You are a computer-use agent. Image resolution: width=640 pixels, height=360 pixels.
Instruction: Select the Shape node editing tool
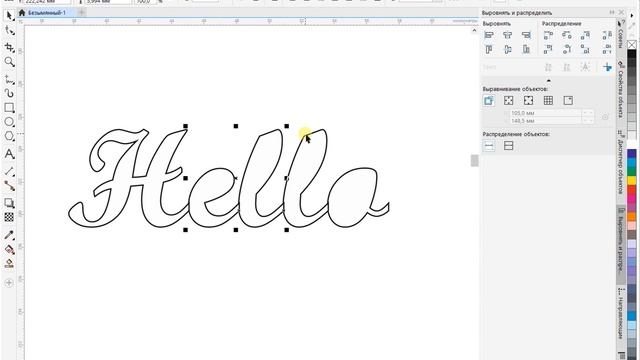[x=9, y=31]
